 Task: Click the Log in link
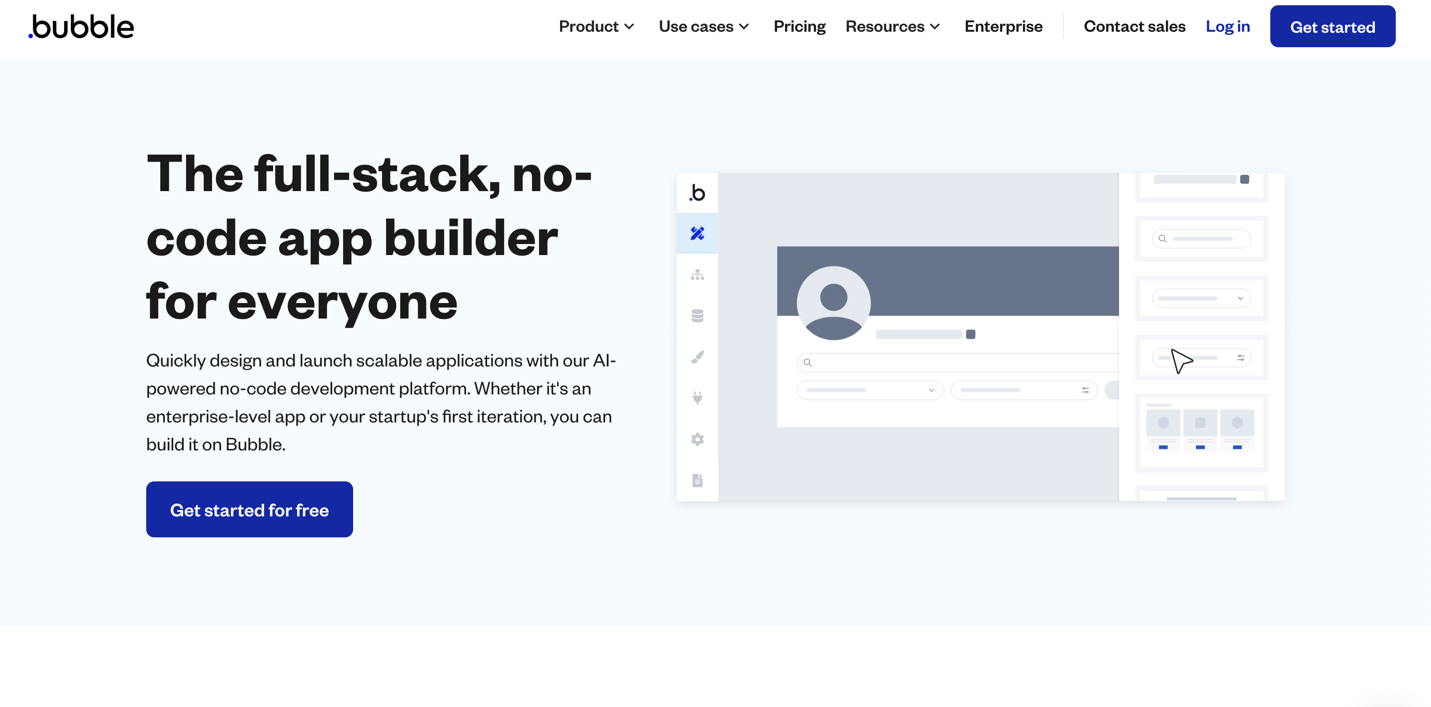click(x=1227, y=27)
